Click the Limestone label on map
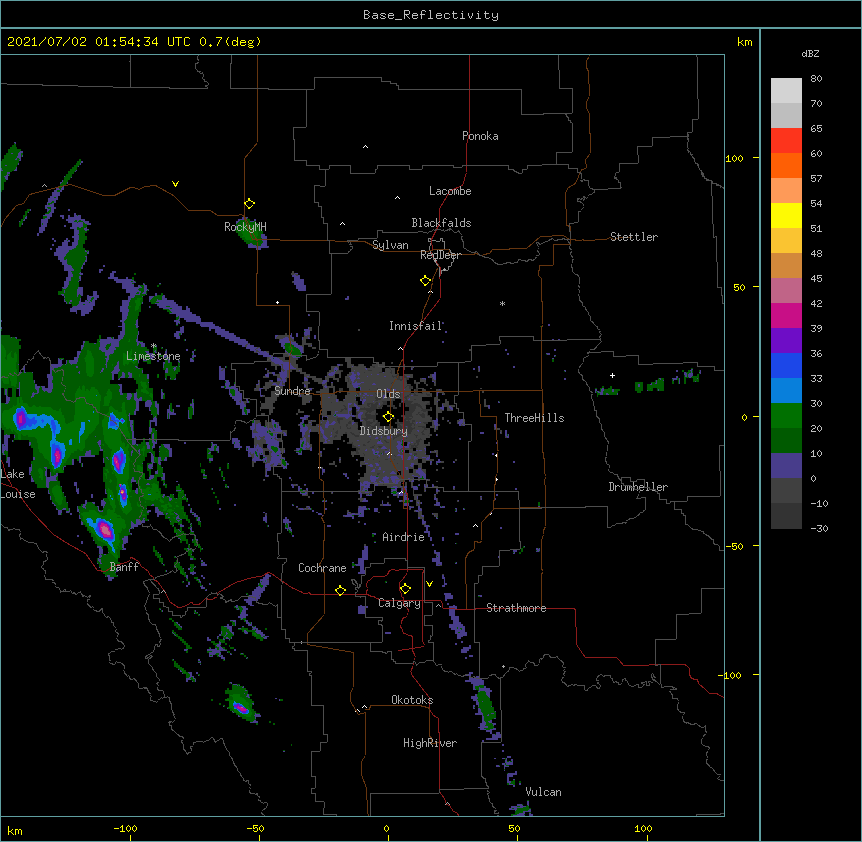Screen dimensions: 862x842 coord(153,356)
